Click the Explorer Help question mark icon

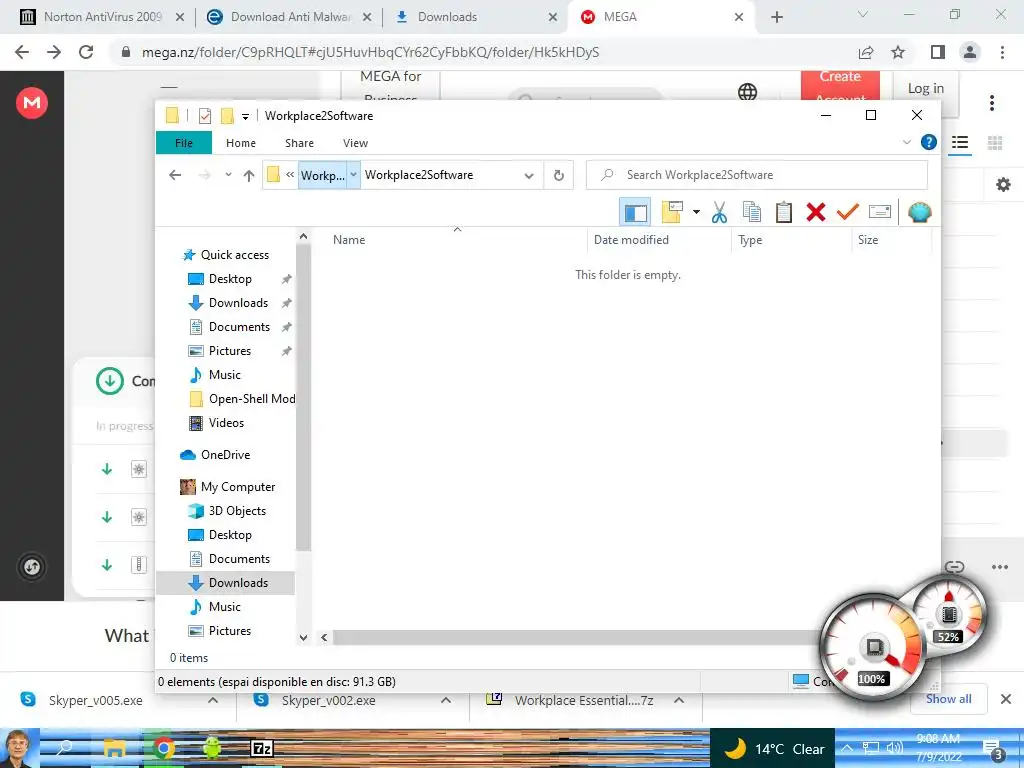(x=928, y=142)
